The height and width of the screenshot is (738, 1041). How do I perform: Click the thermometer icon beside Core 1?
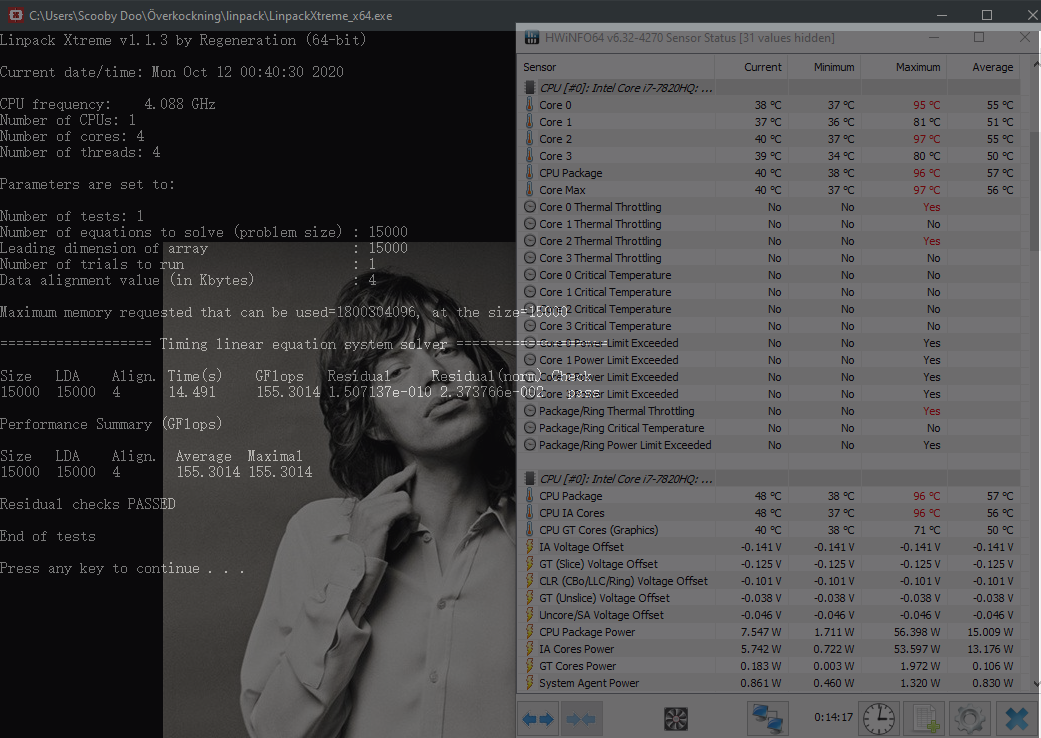[530, 121]
